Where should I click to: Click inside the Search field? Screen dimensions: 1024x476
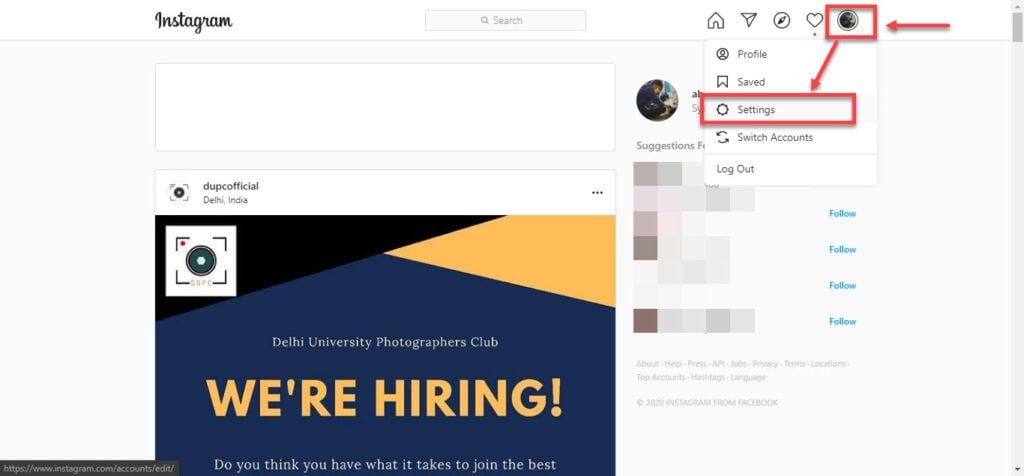[505, 20]
